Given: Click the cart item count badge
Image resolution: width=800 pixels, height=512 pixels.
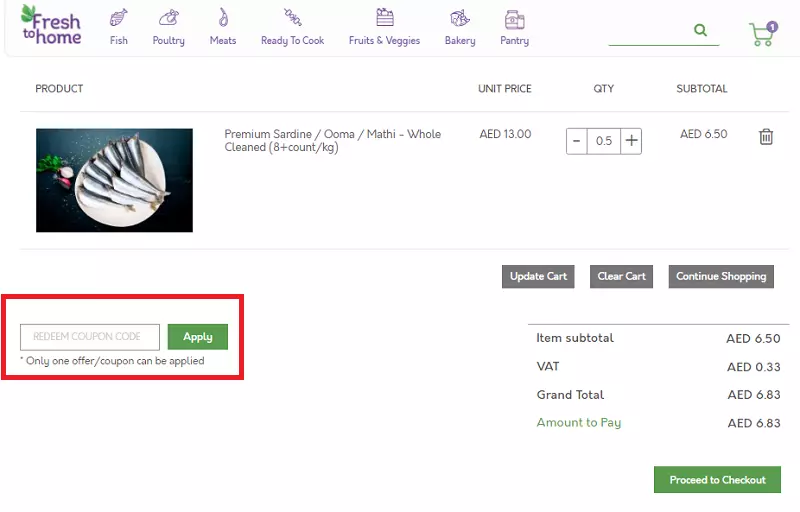Looking at the screenshot, I should pyautogui.click(x=772, y=27).
